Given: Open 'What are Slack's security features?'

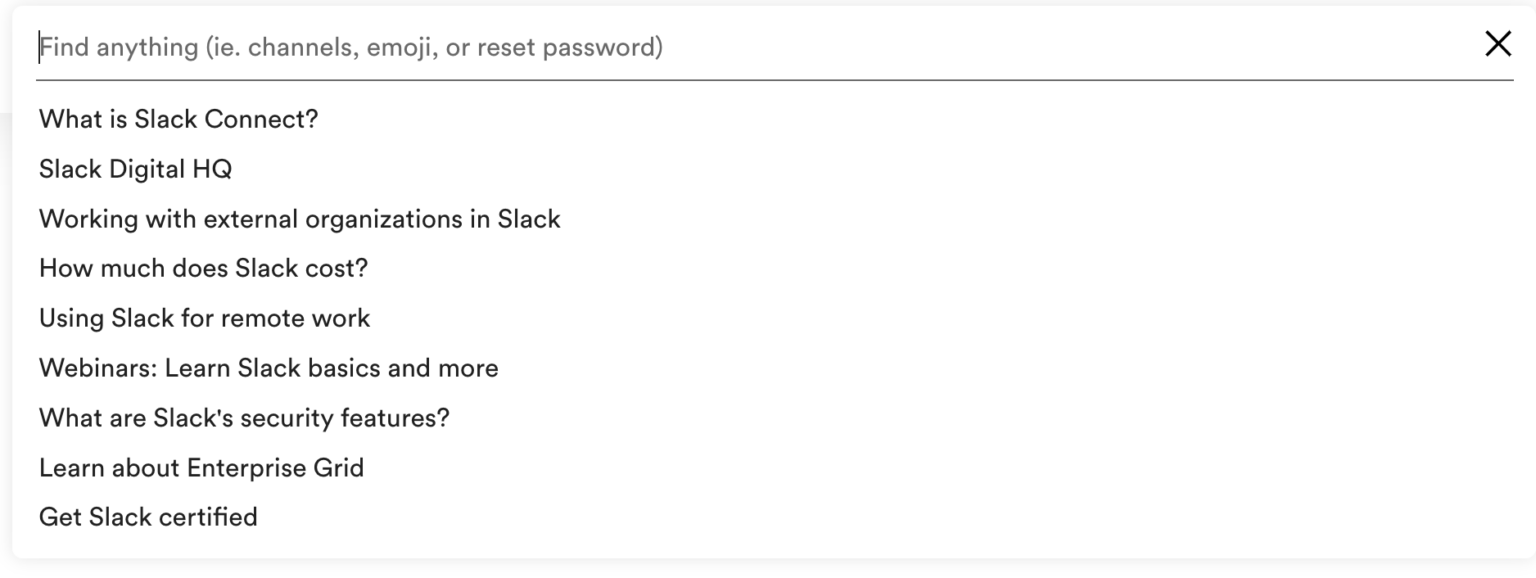Looking at the screenshot, I should [243, 418].
